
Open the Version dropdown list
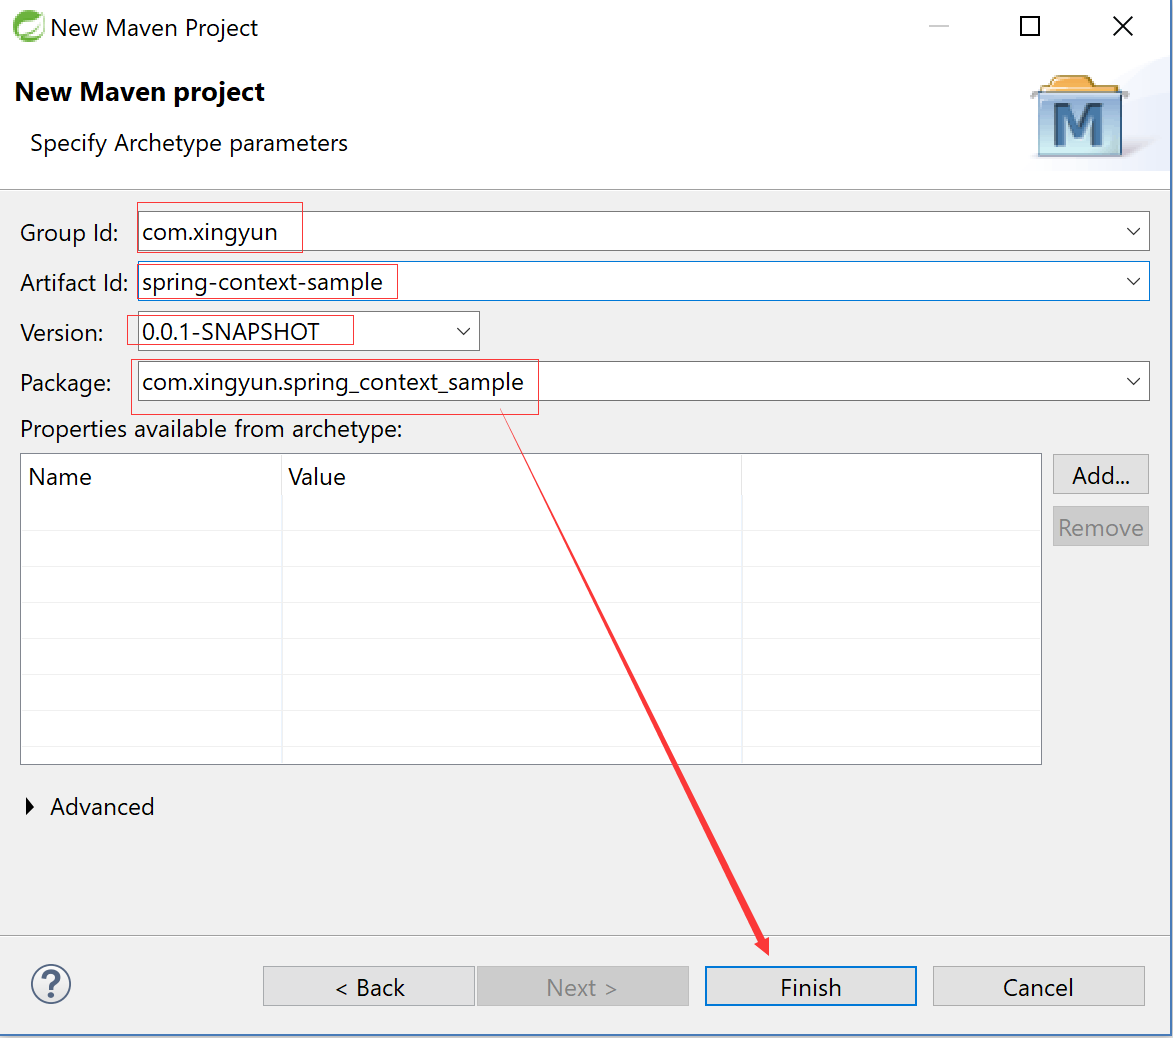coord(463,332)
